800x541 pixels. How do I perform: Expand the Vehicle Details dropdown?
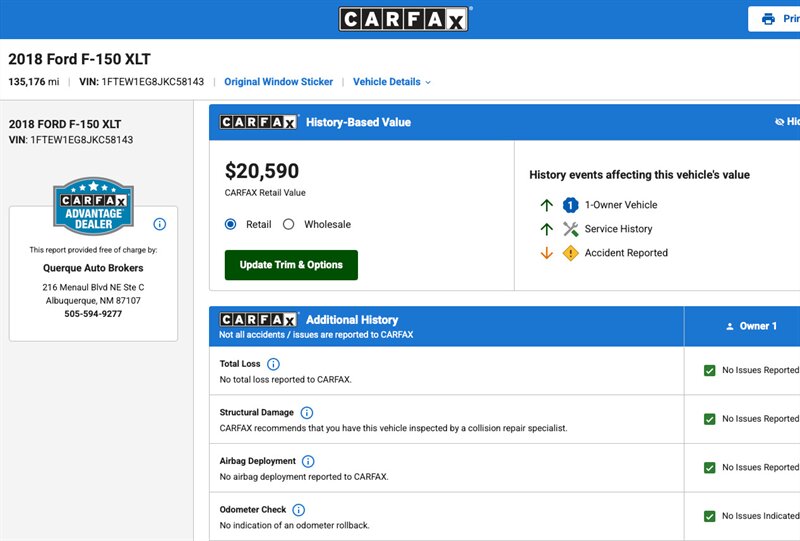pyautogui.click(x=392, y=82)
